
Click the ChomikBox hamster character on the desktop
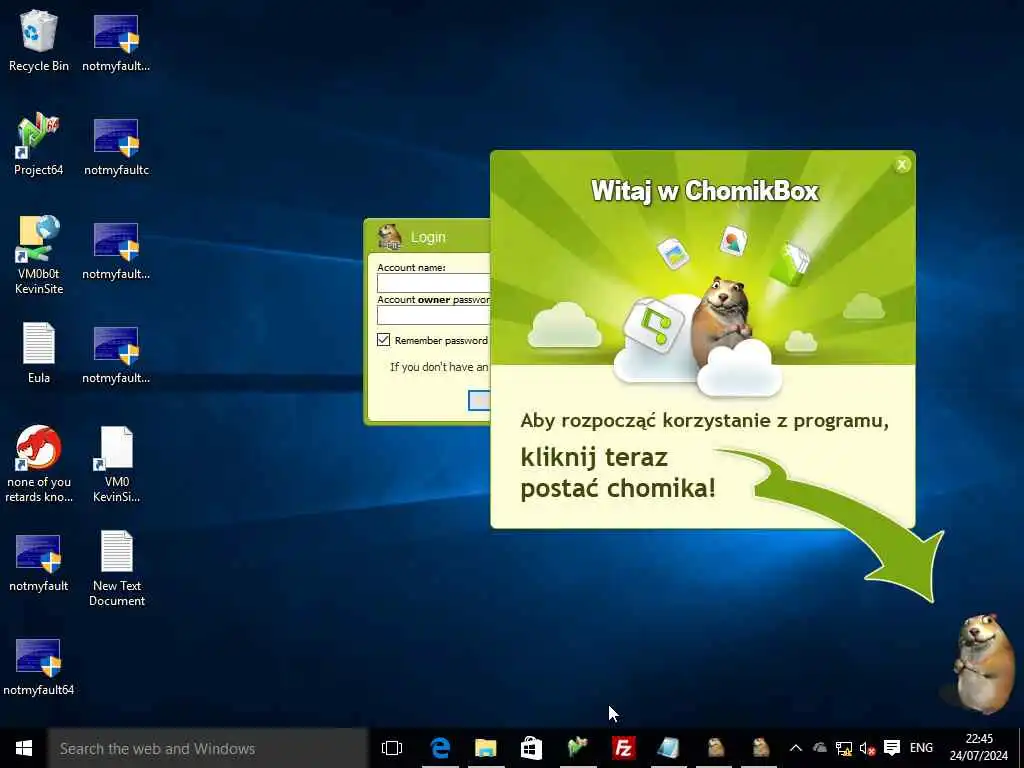pos(984,664)
